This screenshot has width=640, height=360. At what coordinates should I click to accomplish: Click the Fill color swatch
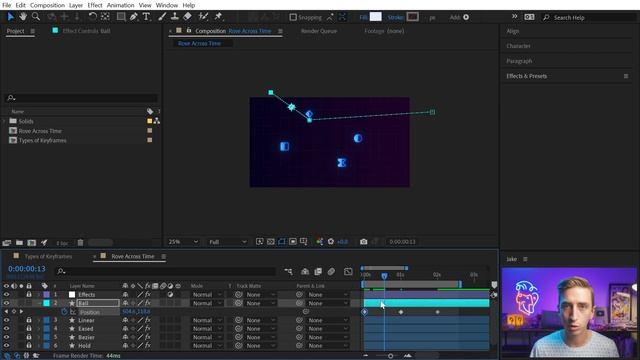pyautogui.click(x=376, y=17)
